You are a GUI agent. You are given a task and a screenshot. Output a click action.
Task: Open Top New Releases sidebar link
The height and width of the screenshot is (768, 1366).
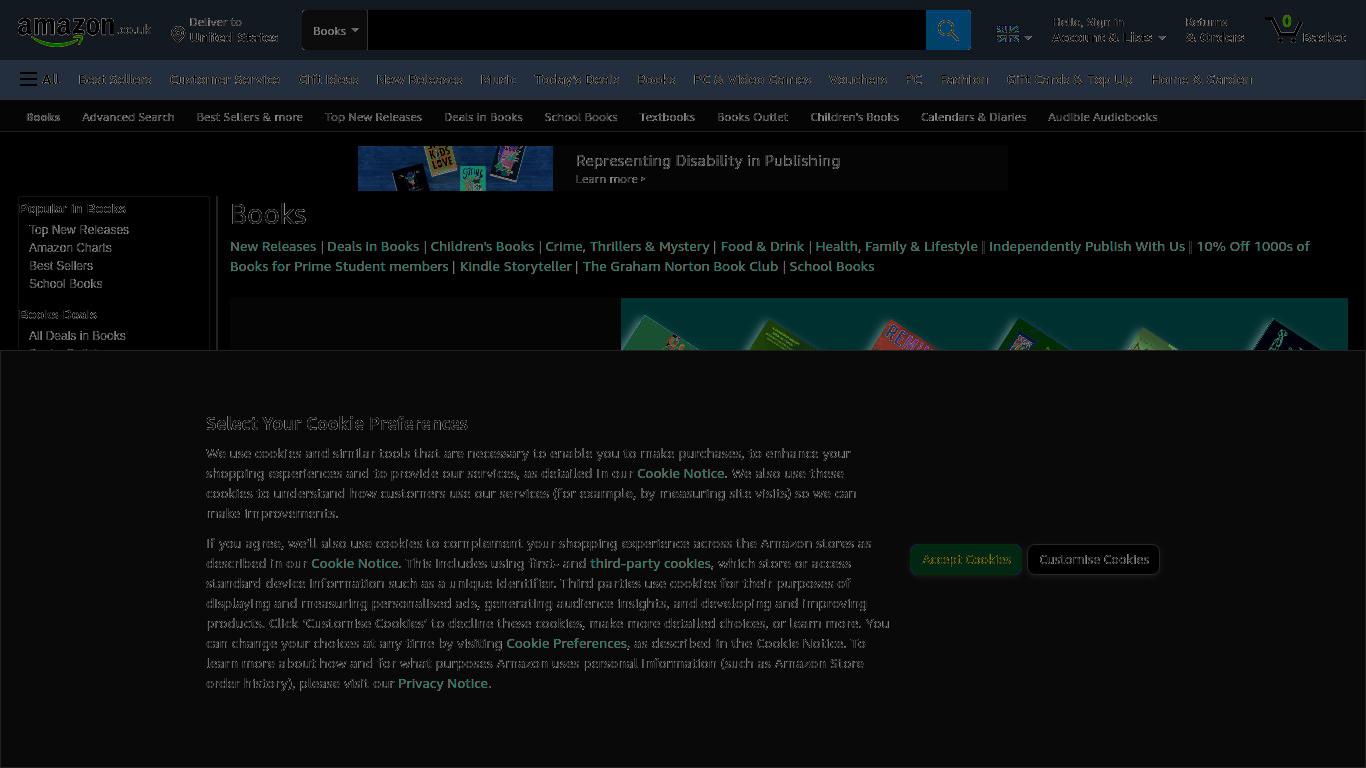pos(79,230)
